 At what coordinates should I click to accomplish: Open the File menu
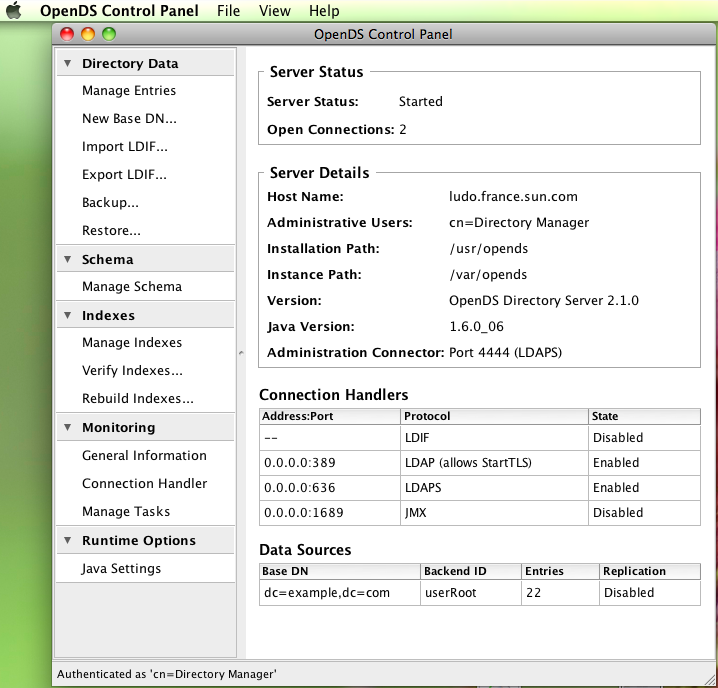tap(228, 11)
